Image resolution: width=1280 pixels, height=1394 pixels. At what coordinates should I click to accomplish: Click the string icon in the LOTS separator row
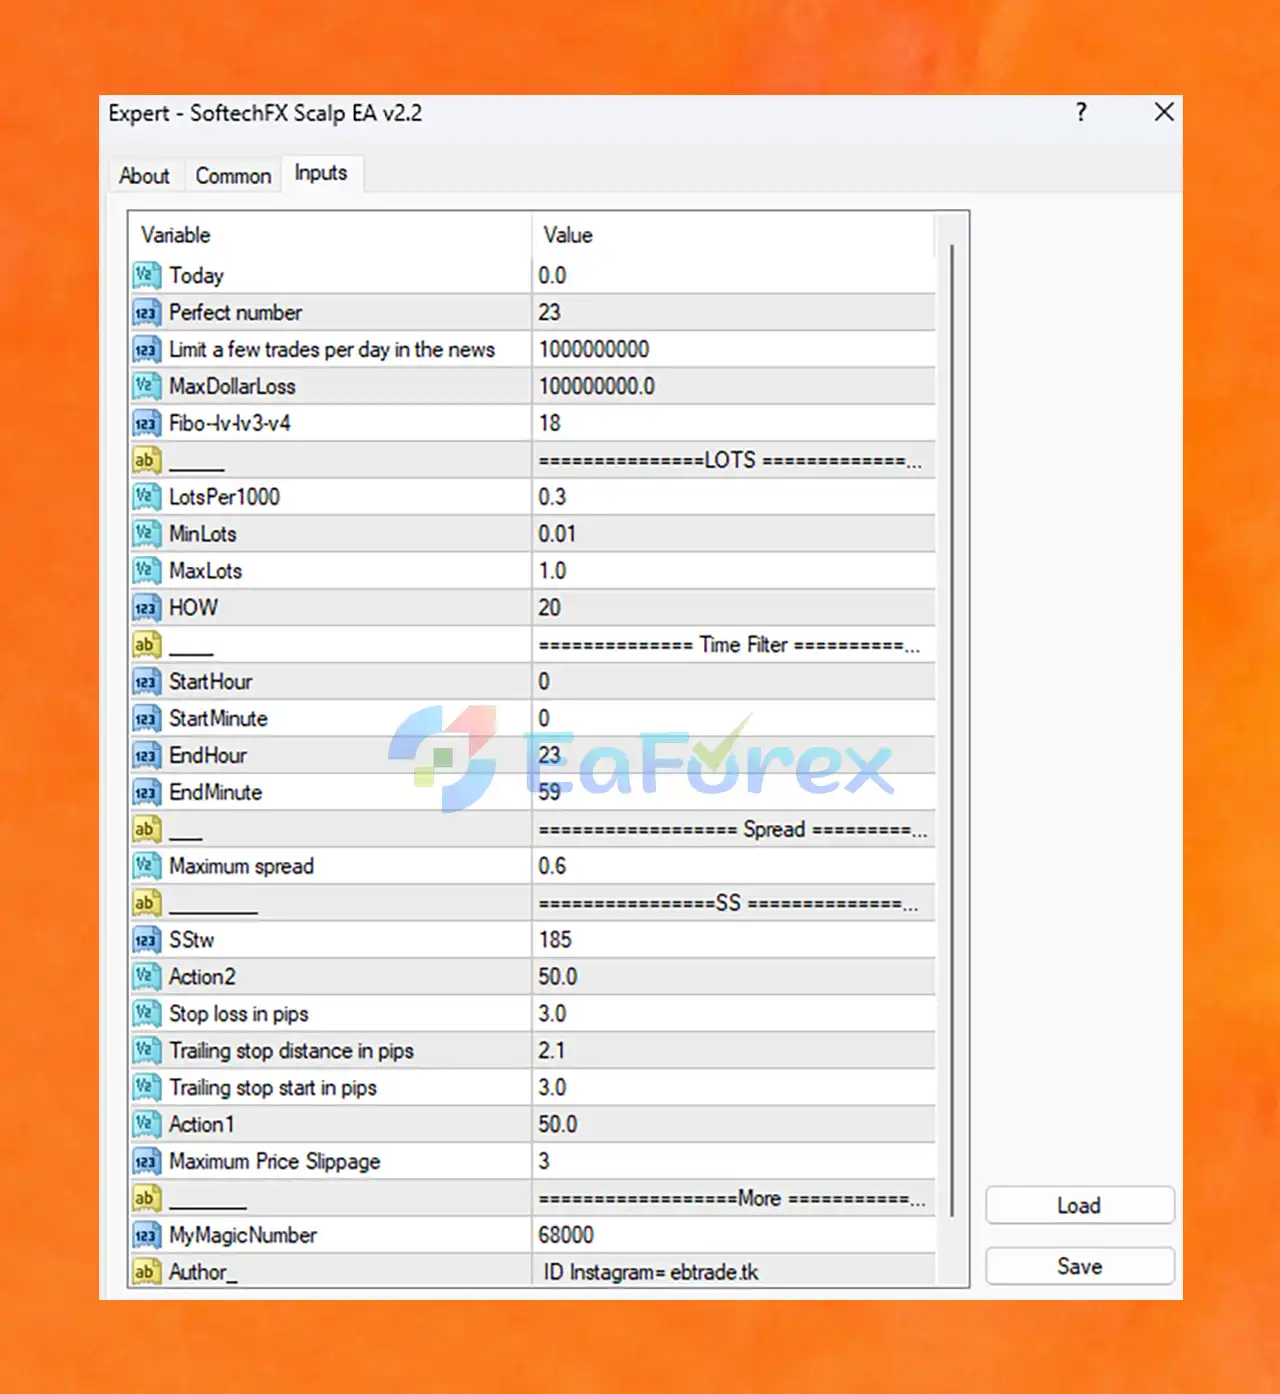click(x=146, y=460)
